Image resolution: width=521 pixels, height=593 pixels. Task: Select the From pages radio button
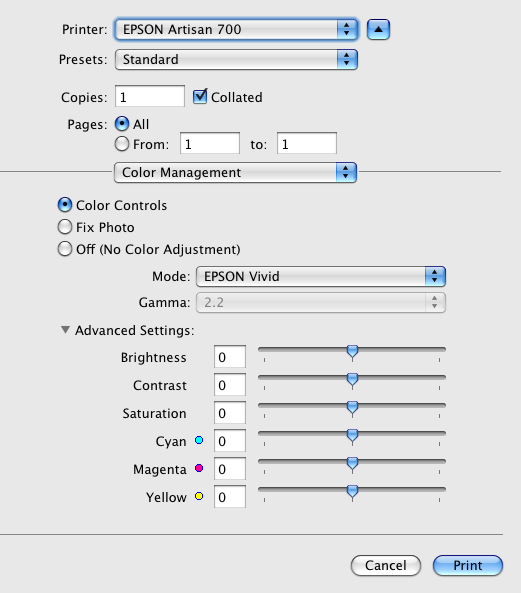pyautogui.click(x=122, y=144)
